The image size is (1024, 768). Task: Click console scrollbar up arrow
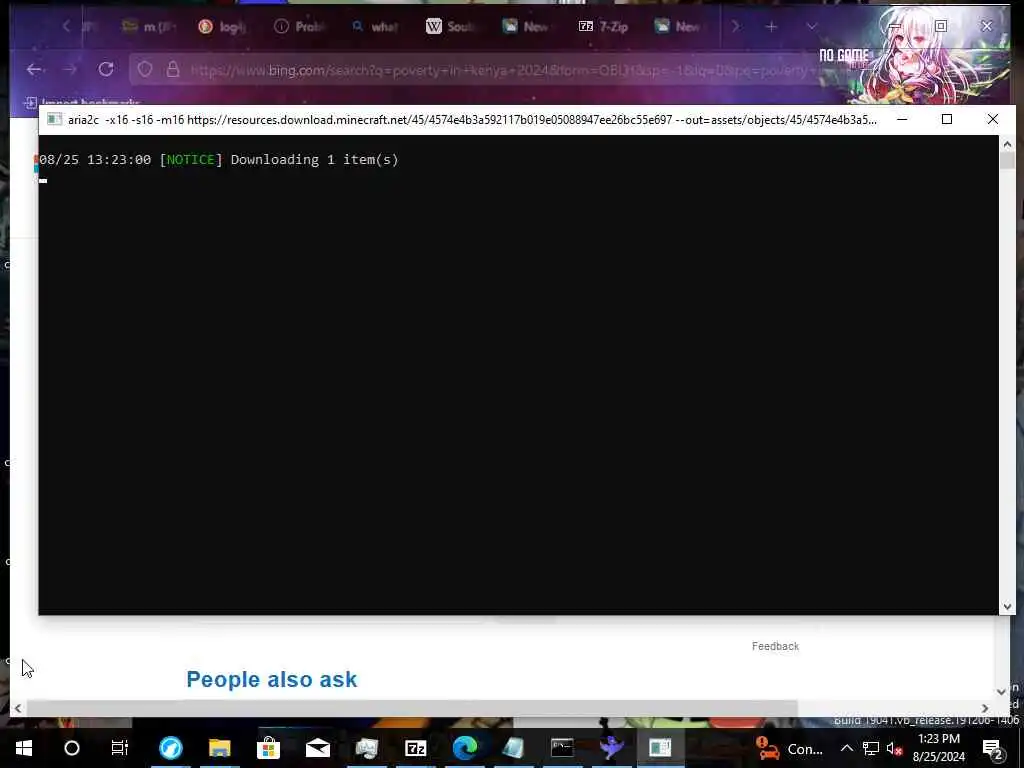1007,144
